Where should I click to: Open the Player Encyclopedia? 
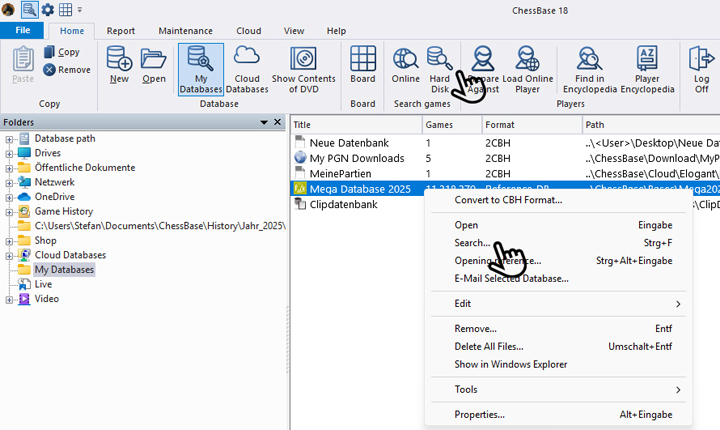(647, 69)
